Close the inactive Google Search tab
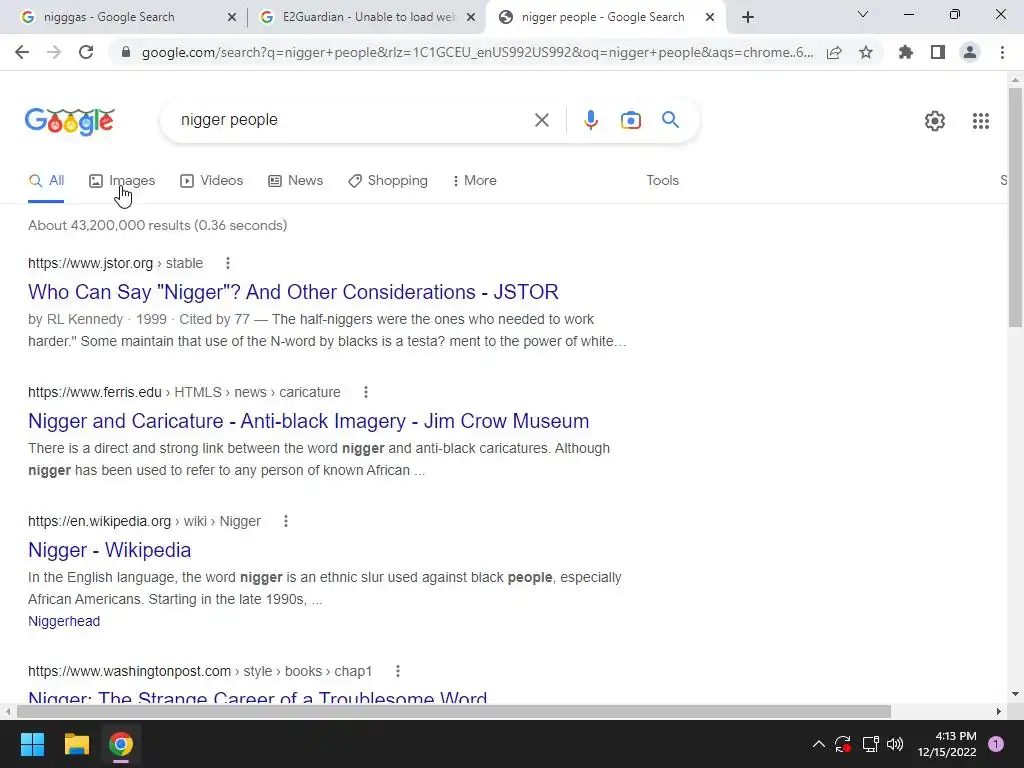This screenshot has width=1024, height=768. (231, 17)
